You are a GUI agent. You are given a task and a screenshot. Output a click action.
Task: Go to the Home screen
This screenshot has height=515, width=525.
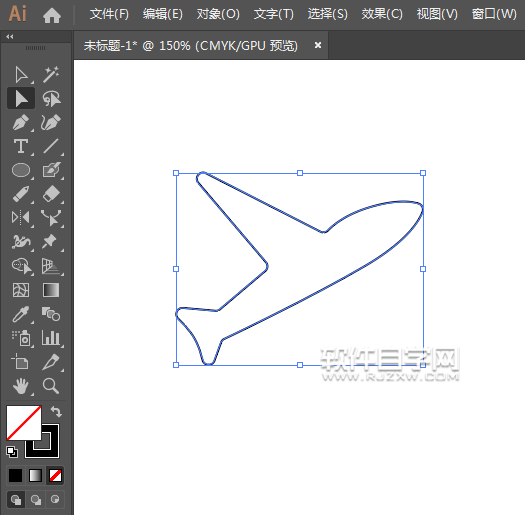52,15
